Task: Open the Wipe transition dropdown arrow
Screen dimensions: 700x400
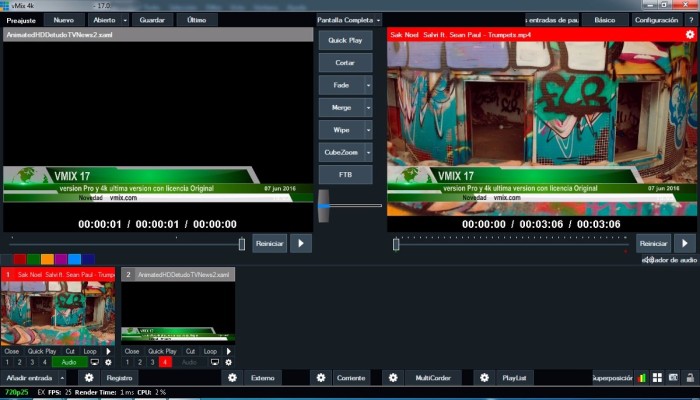Action: 368,130
